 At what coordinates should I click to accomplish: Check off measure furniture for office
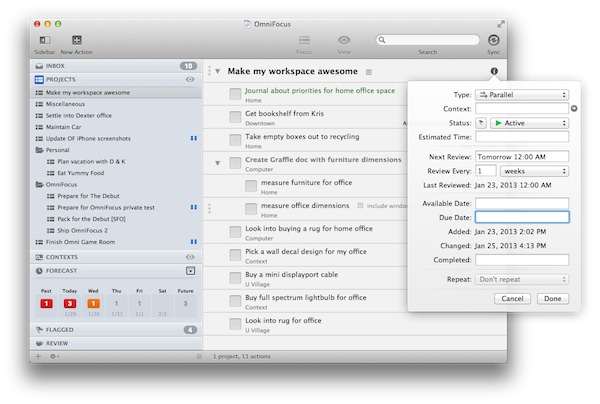click(x=251, y=186)
